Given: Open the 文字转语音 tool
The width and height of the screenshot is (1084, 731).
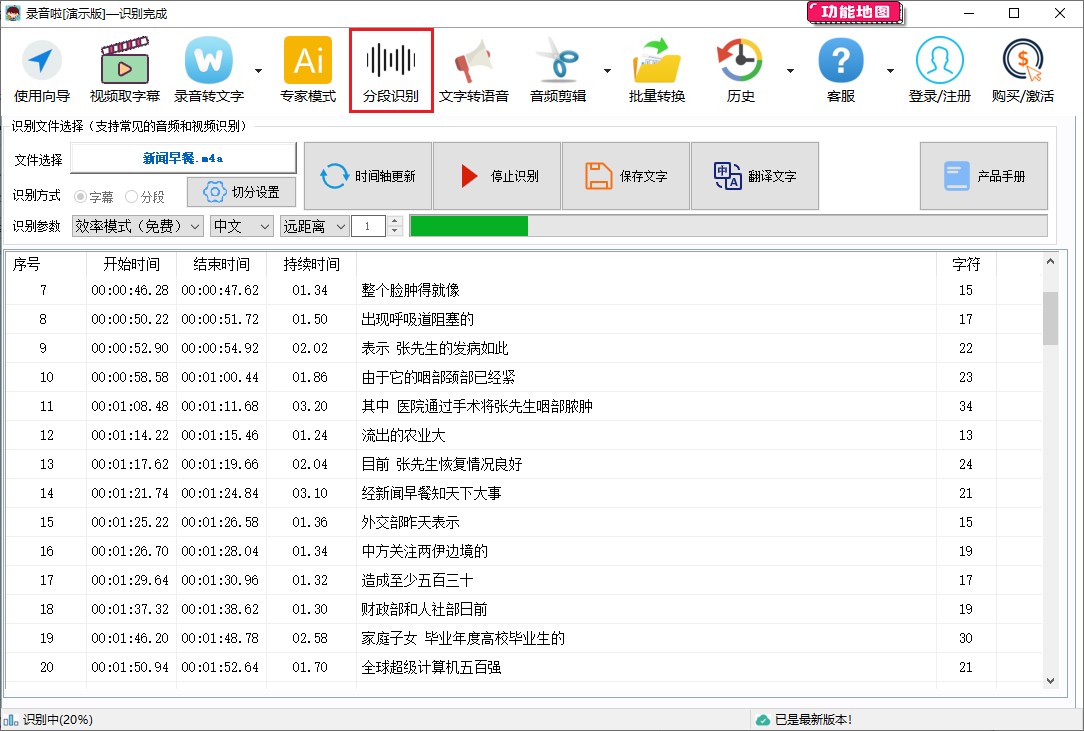Looking at the screenshot, I should [474, 68].
